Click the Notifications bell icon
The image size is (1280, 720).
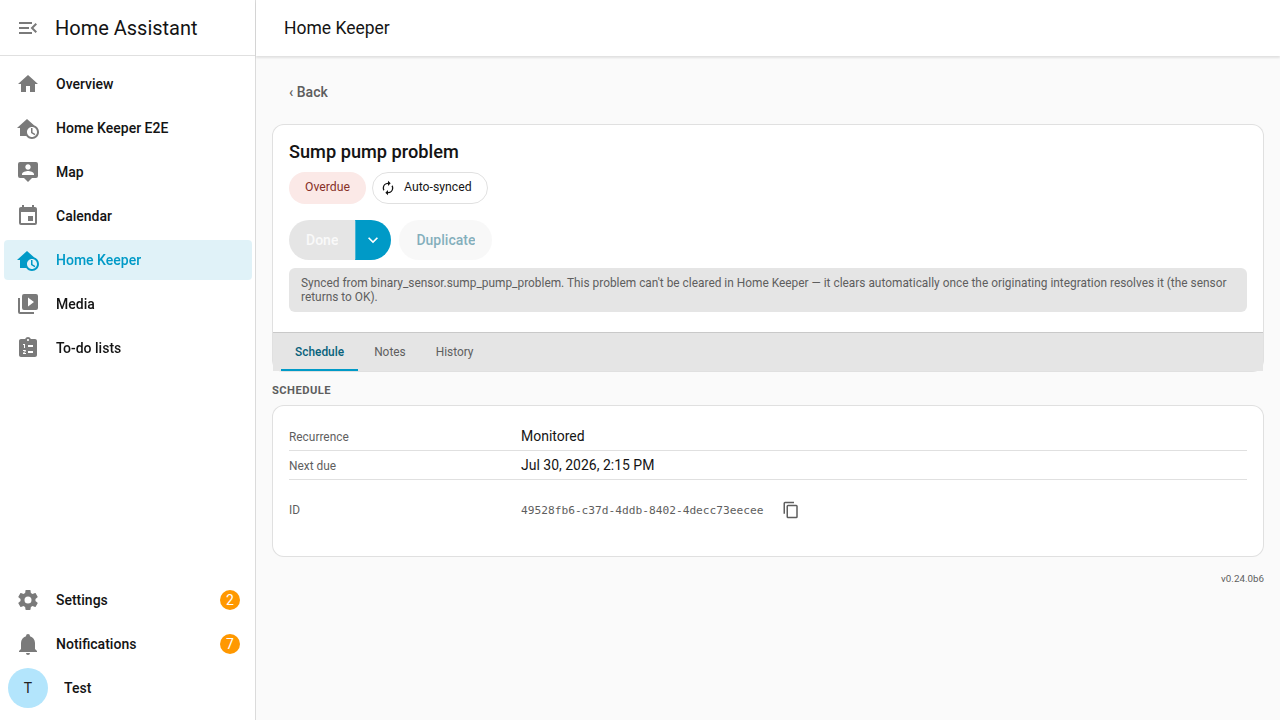point(28,644)
